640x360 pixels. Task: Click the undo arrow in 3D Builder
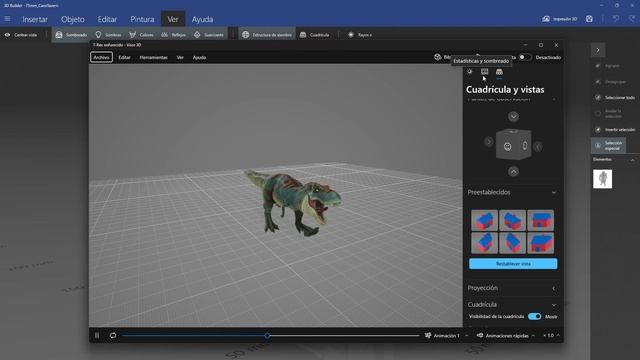616,19
